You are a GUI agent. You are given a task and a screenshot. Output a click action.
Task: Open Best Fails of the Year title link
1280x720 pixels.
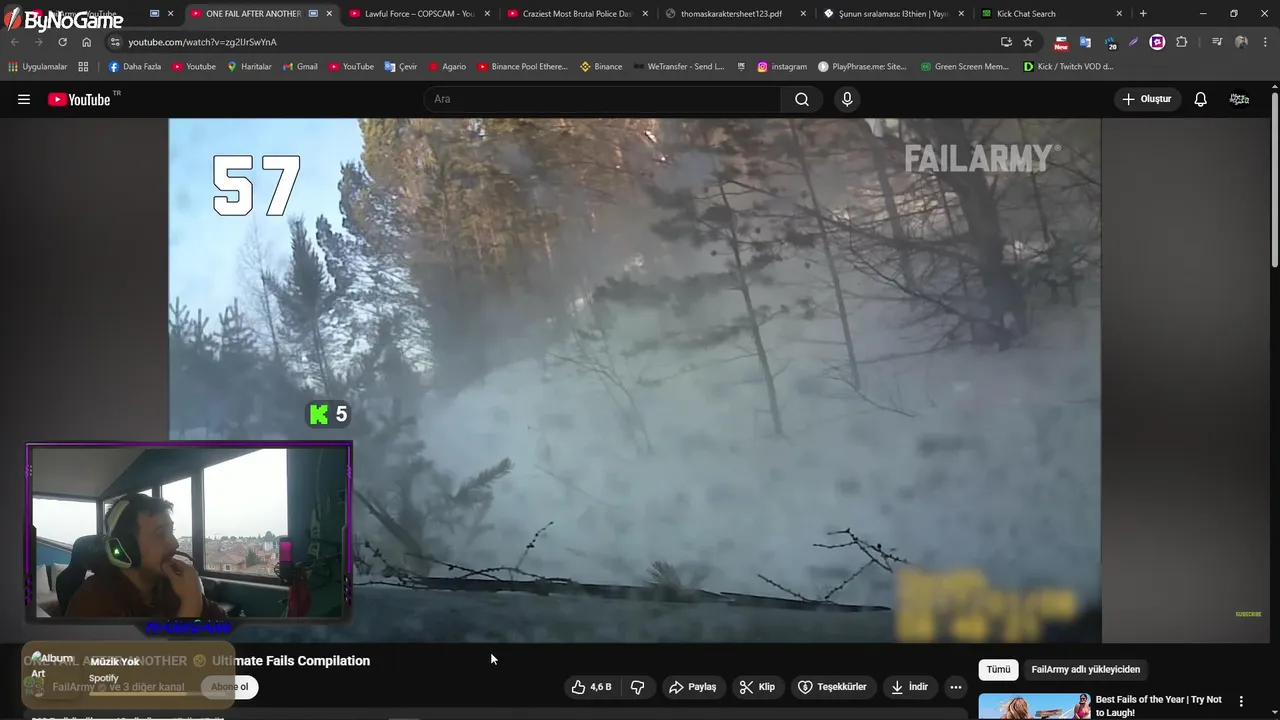click(1159, 706)
